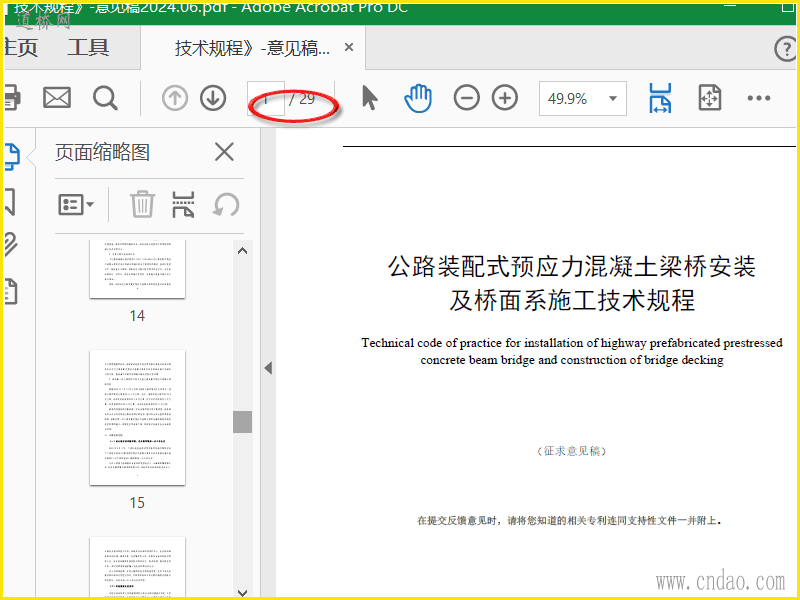
Task: Click the page label 14
Action: pyautogui.click(x=137, y=316)
